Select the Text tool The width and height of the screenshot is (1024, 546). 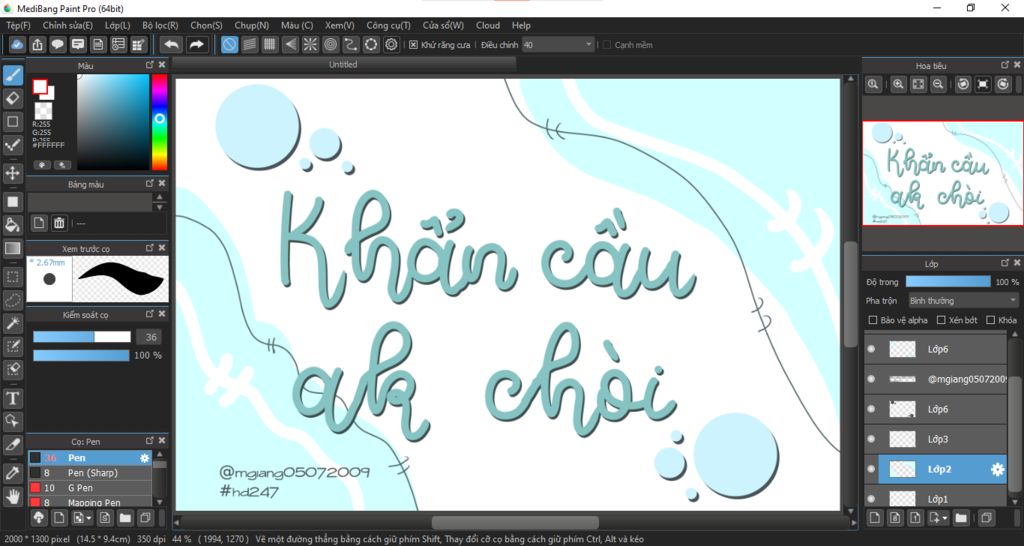tap(12, 398)
